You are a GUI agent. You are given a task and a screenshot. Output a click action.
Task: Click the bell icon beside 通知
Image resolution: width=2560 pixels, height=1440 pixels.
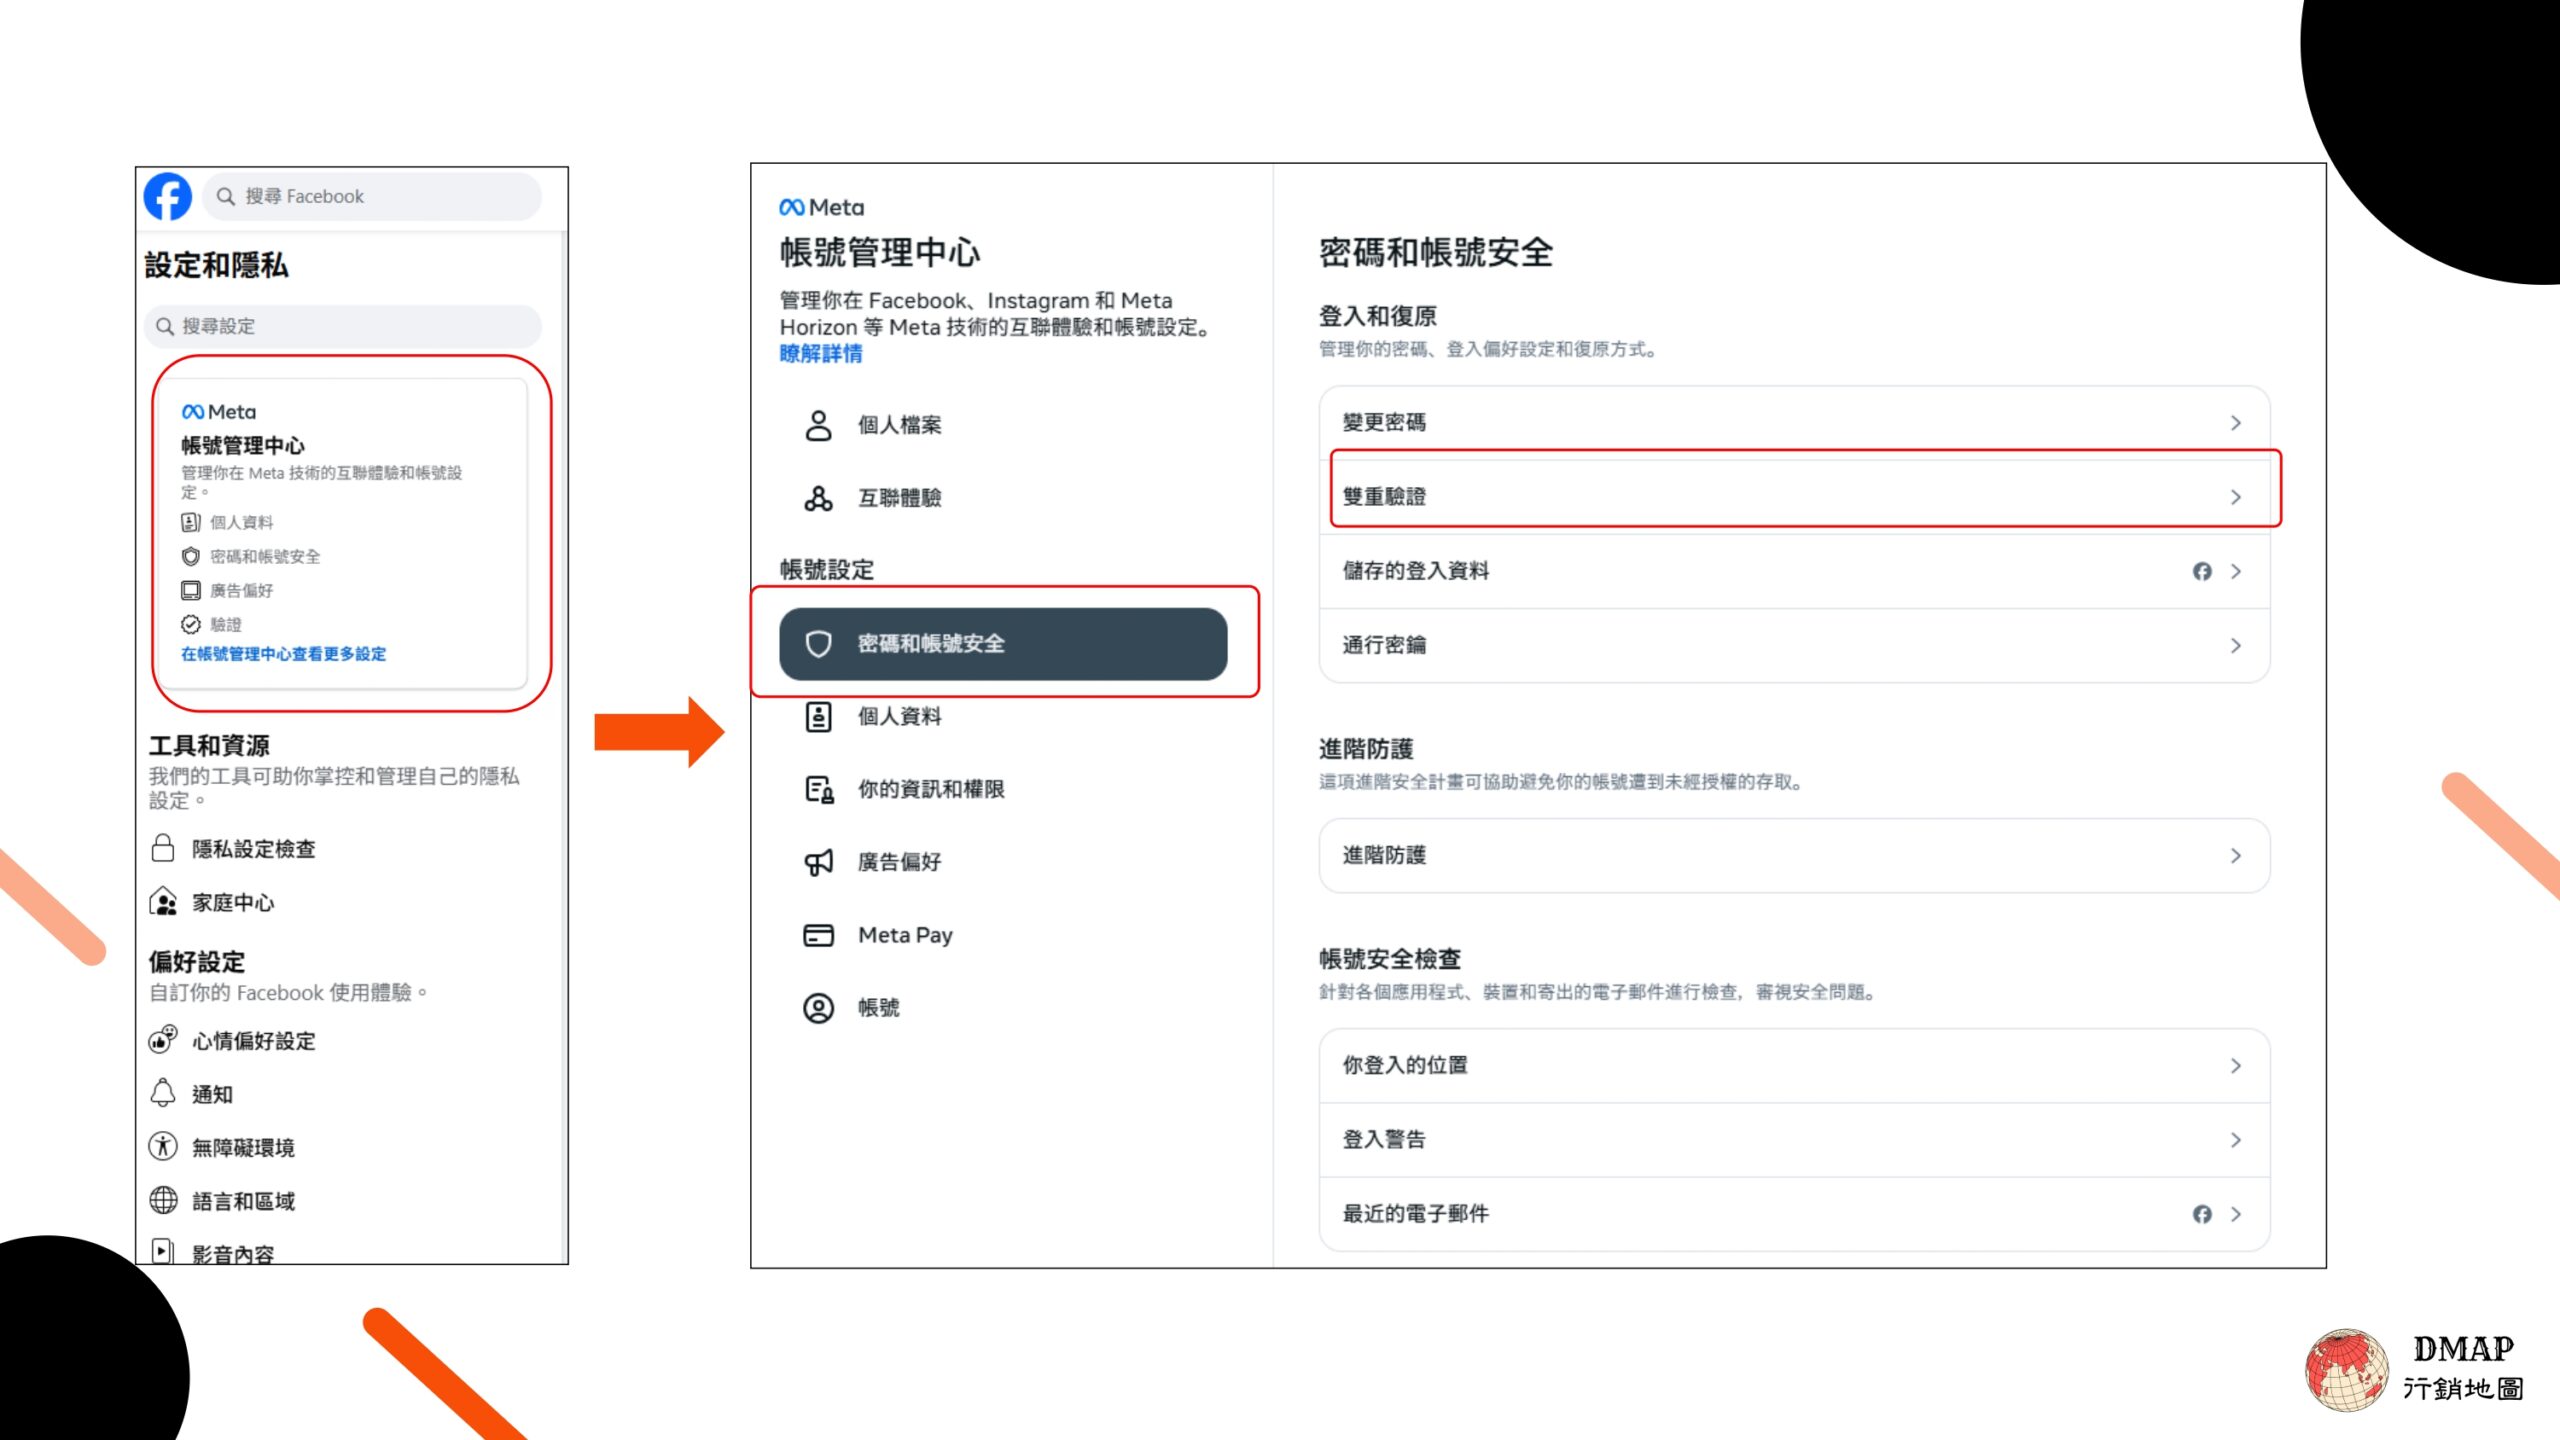(163, 1093)
